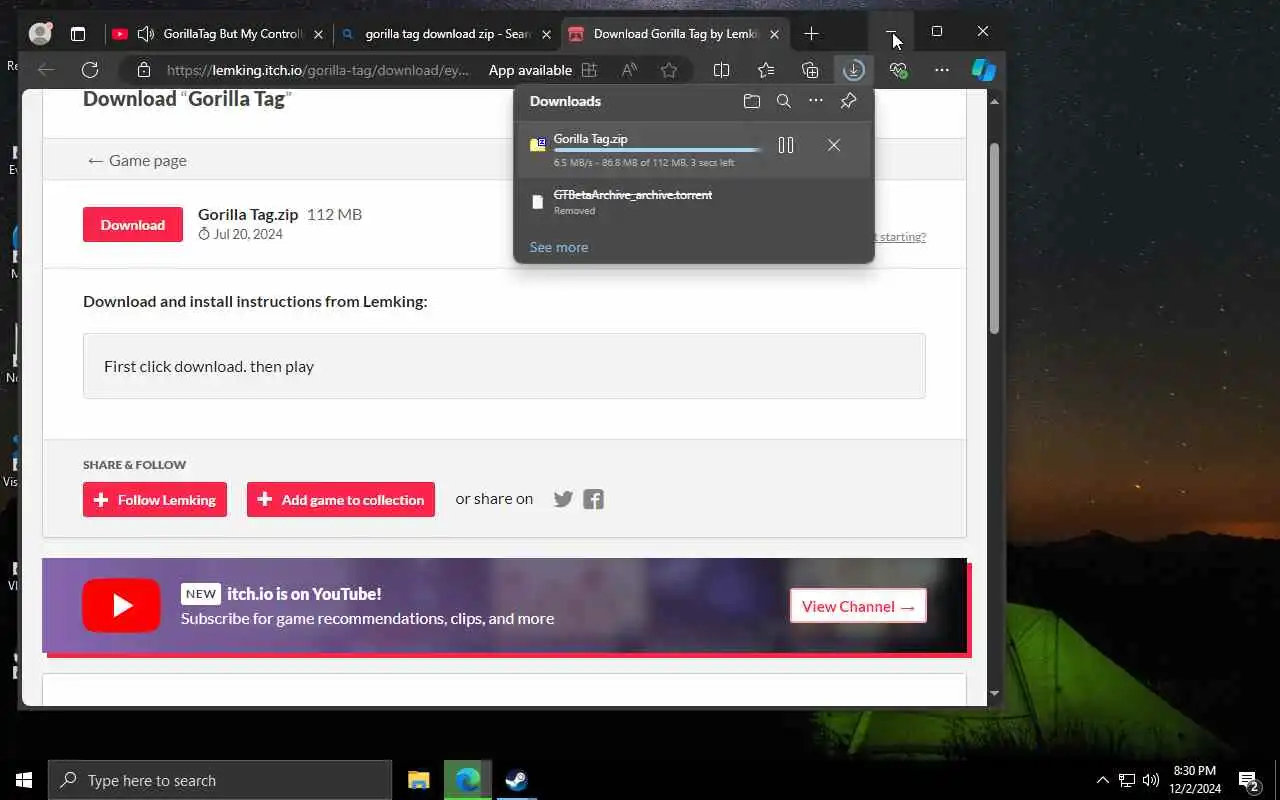
Task: Open the Copilot sidebar icon
Action: tap(984, 70)
